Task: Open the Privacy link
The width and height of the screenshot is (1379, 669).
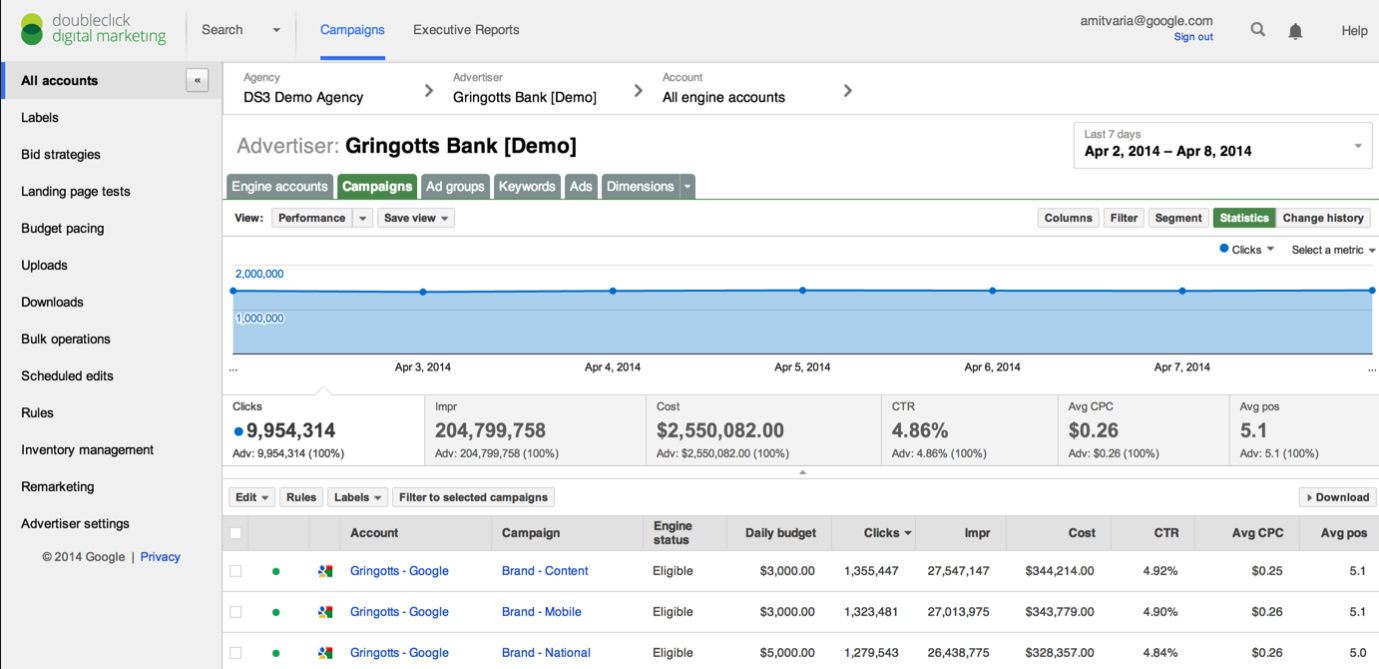Action: pyautogui.click(x=160, y=557)
